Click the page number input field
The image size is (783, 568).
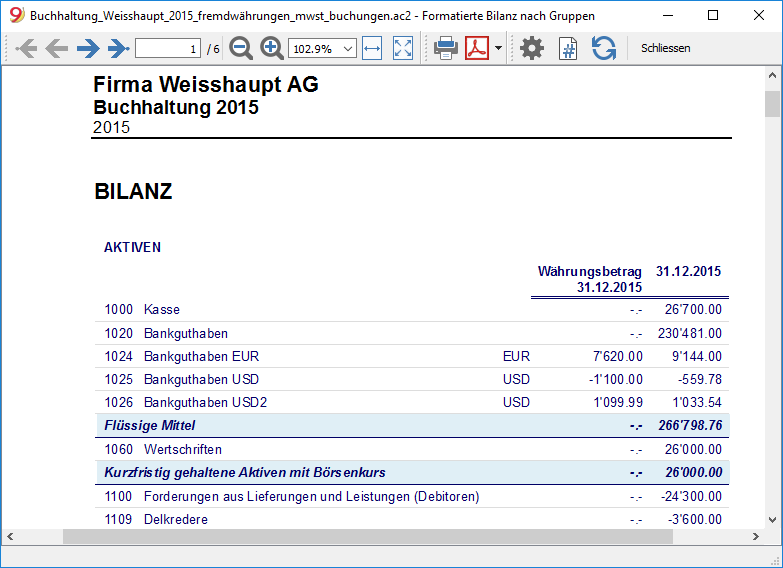(168, 48)
